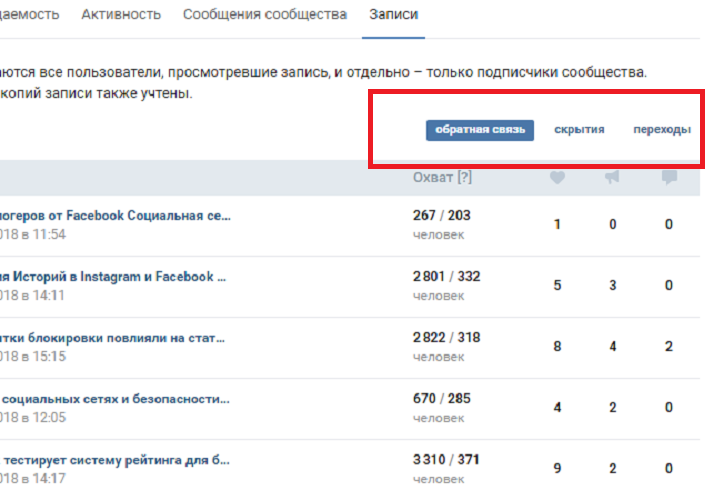The image size is (713, 500).
Task: Open the Историй в Instagram и Facebook post
Action: pyautogui.click(x=113, y=276)
